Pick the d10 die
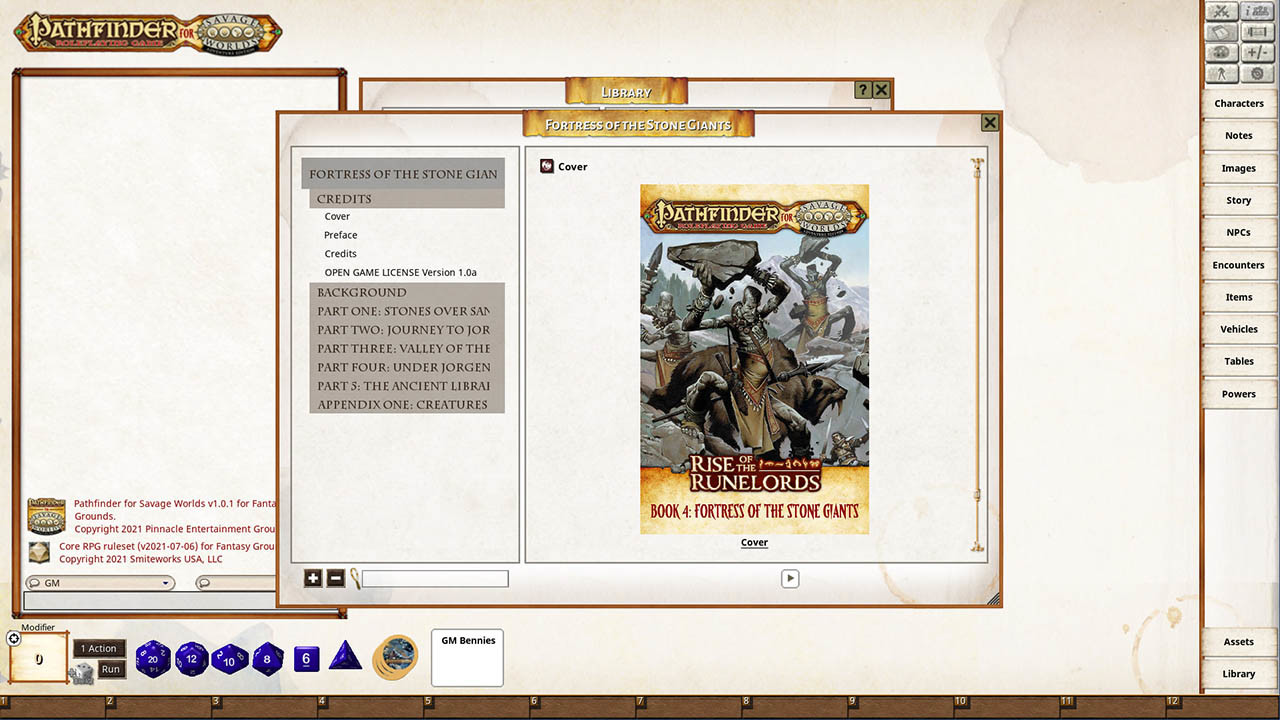This screenshot has width=1280, height=720. click(230, 659)
